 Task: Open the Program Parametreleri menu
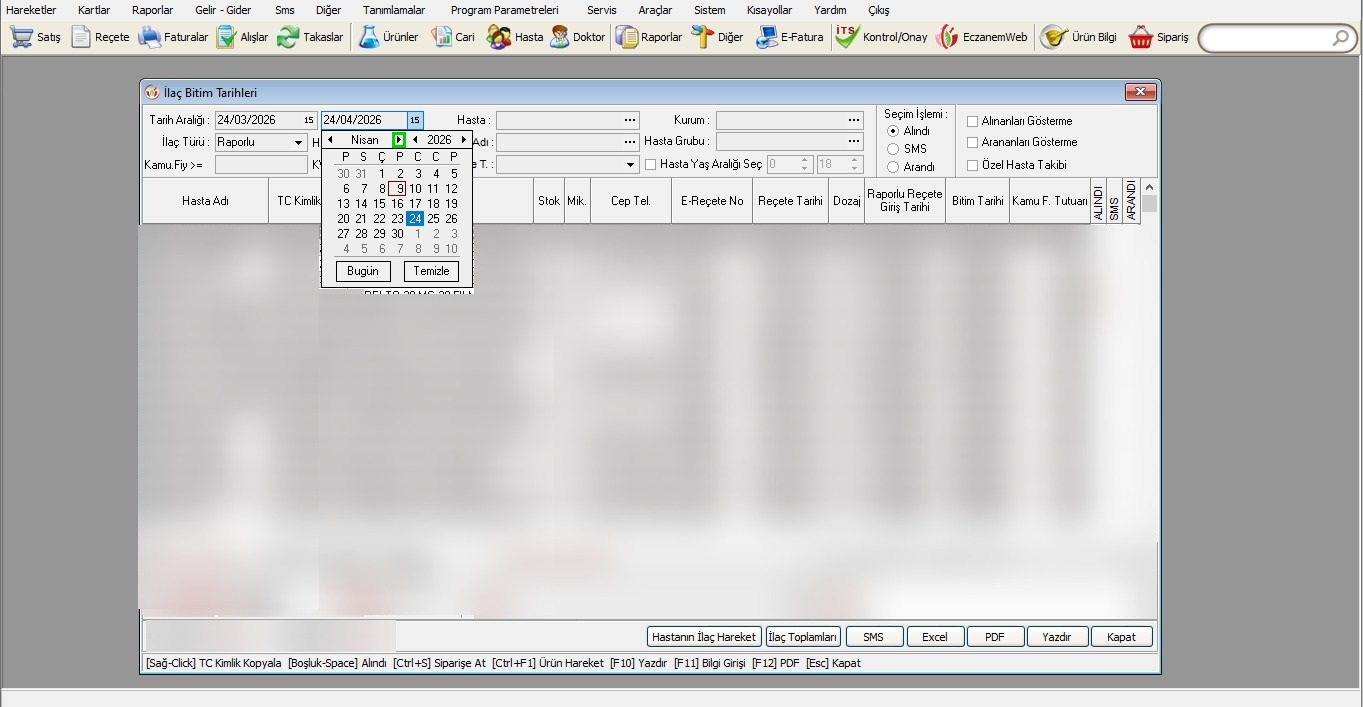tap(504, 10)
